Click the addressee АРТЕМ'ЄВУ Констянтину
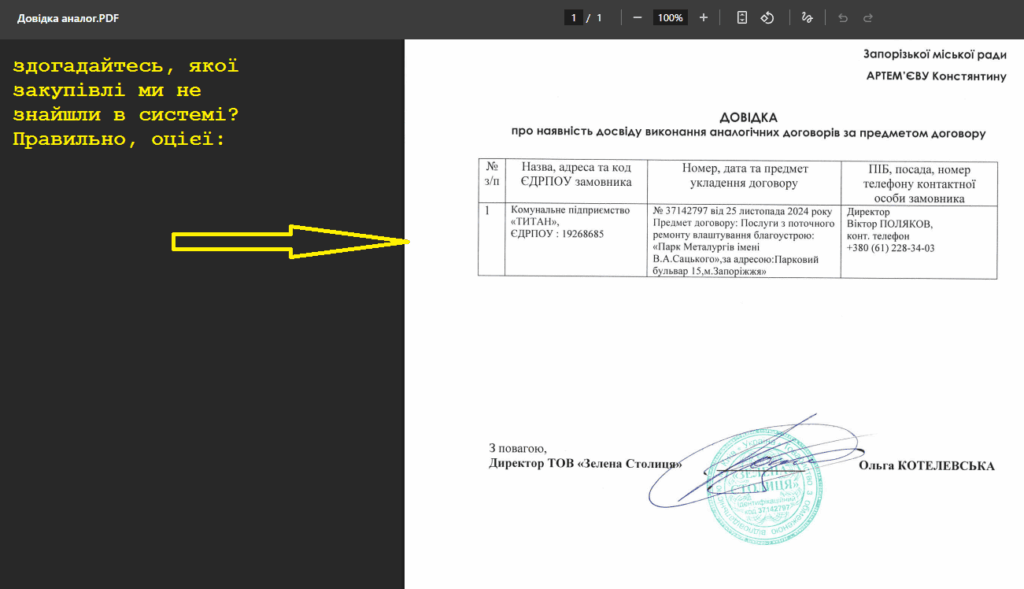1024x589 pixels. [936, 77]
